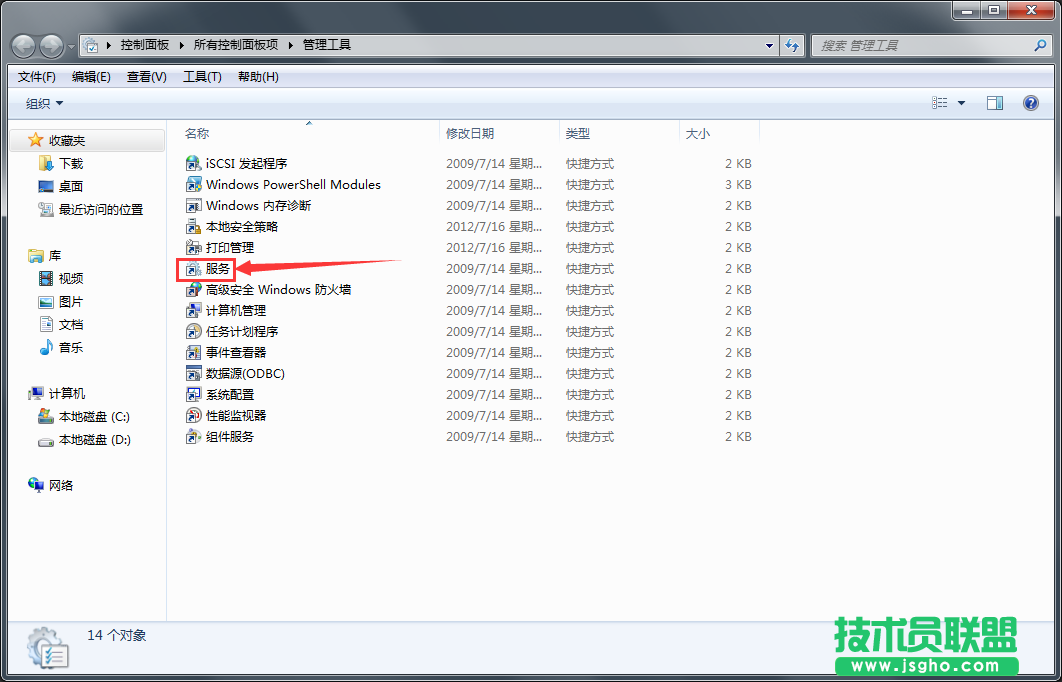1062x682 pixels.
Task: Click the Help question mark icon
Action: pos(1030,102)
